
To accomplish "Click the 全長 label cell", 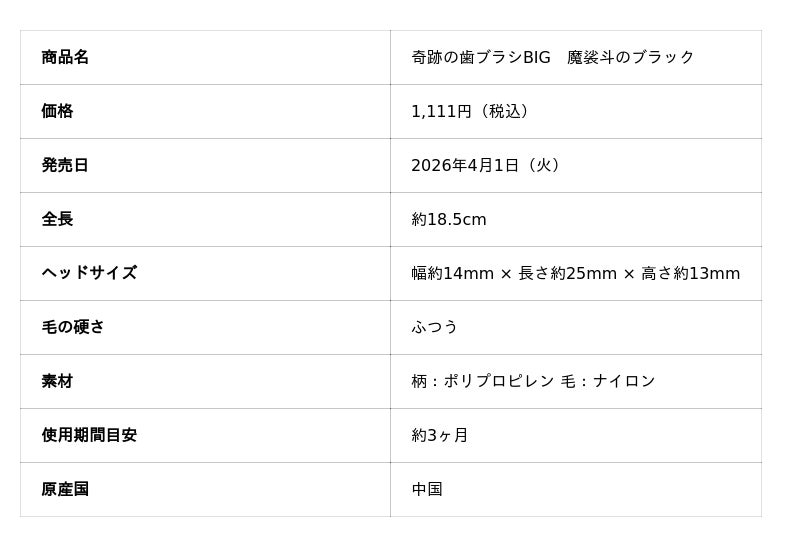I will coord(57,220).
